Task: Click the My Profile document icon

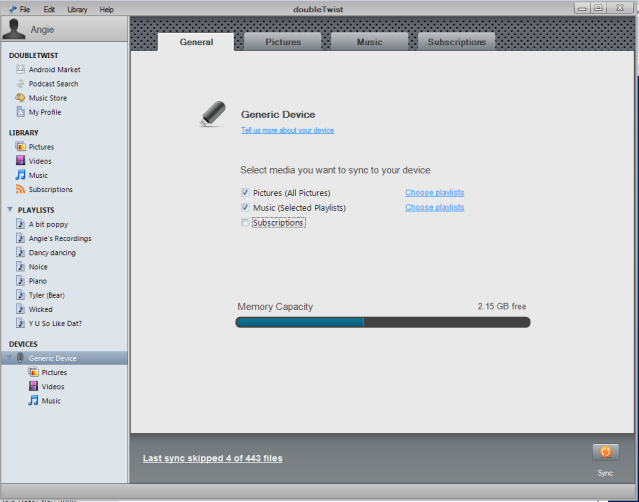Action: click(x=20, y=112)
